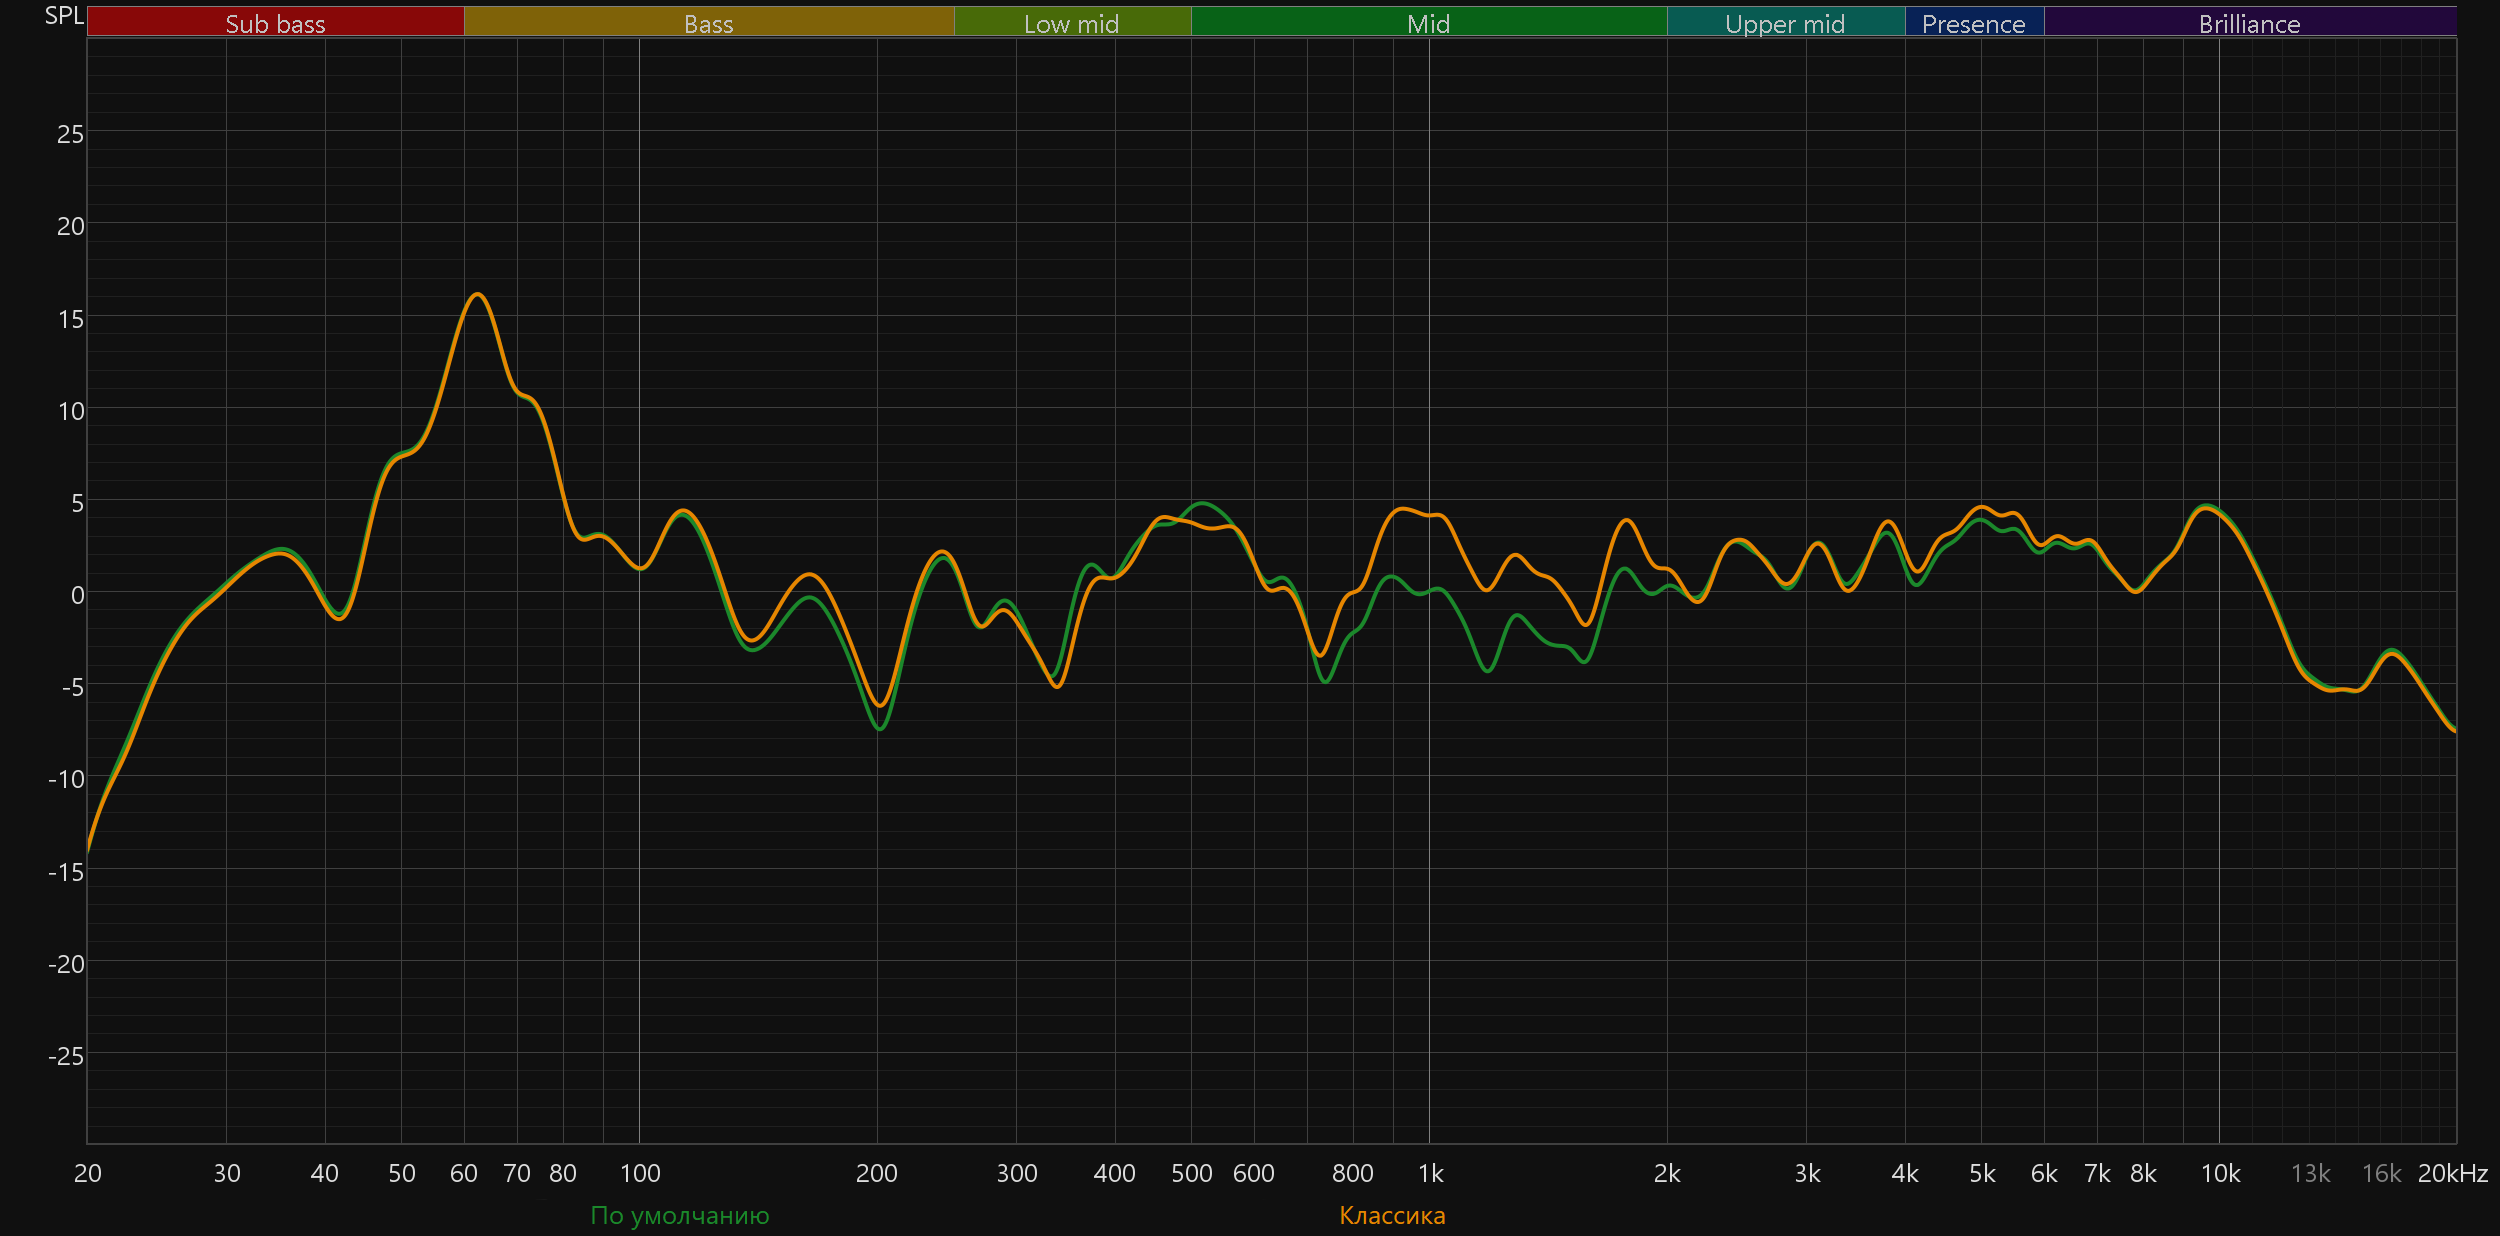This screenshot has height=1236, width=2500.
Task: Click the 0 dB SPL axis label
Action: click(x=77, y=595)
